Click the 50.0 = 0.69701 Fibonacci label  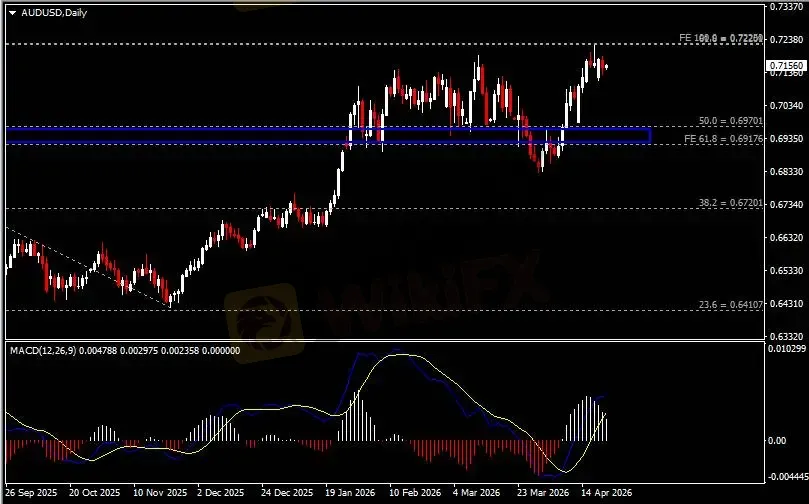pos(731,120)
